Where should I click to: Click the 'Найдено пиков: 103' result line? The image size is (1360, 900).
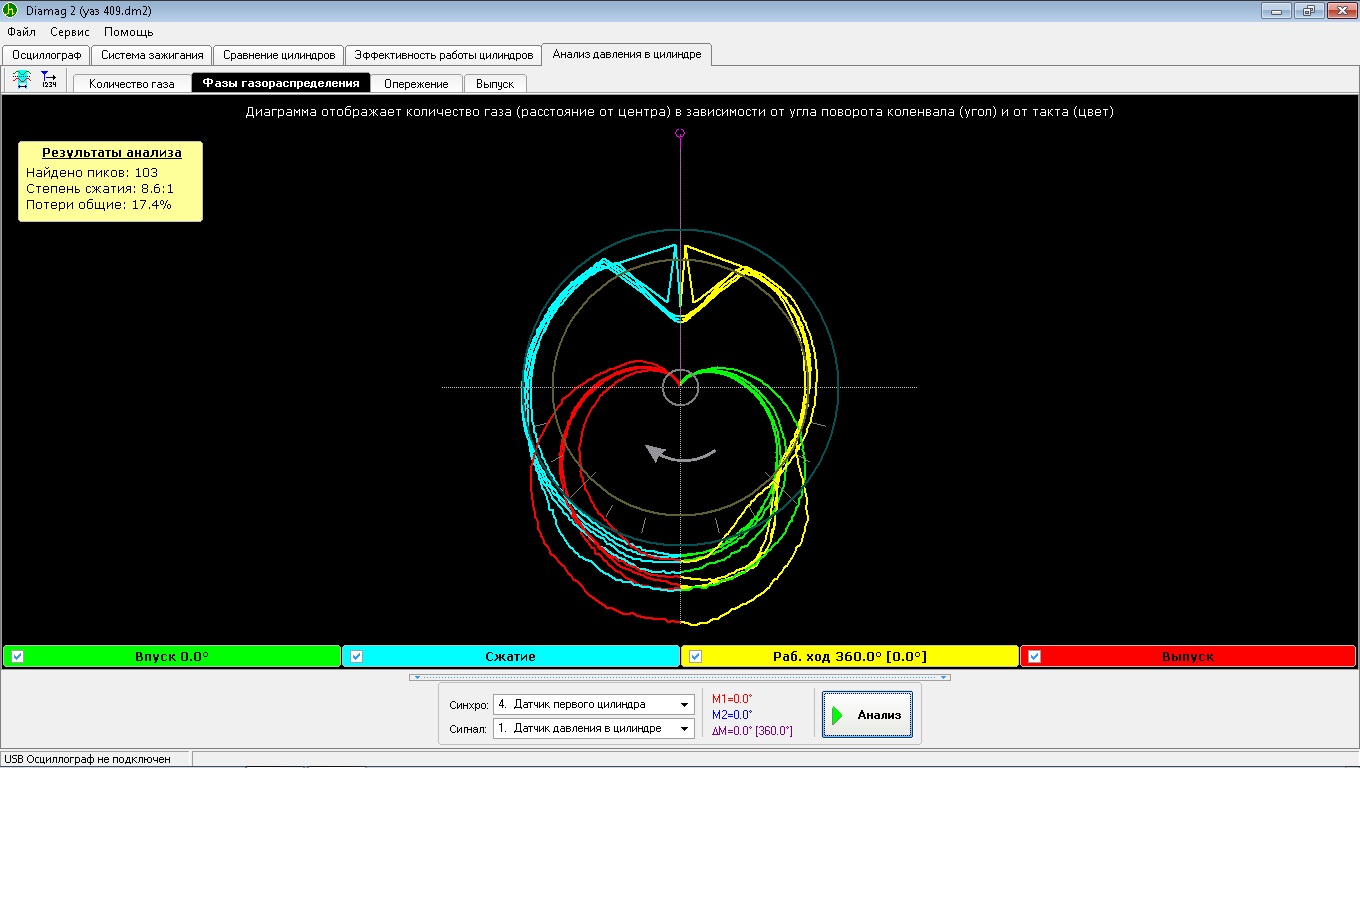[x=92, y=173]
